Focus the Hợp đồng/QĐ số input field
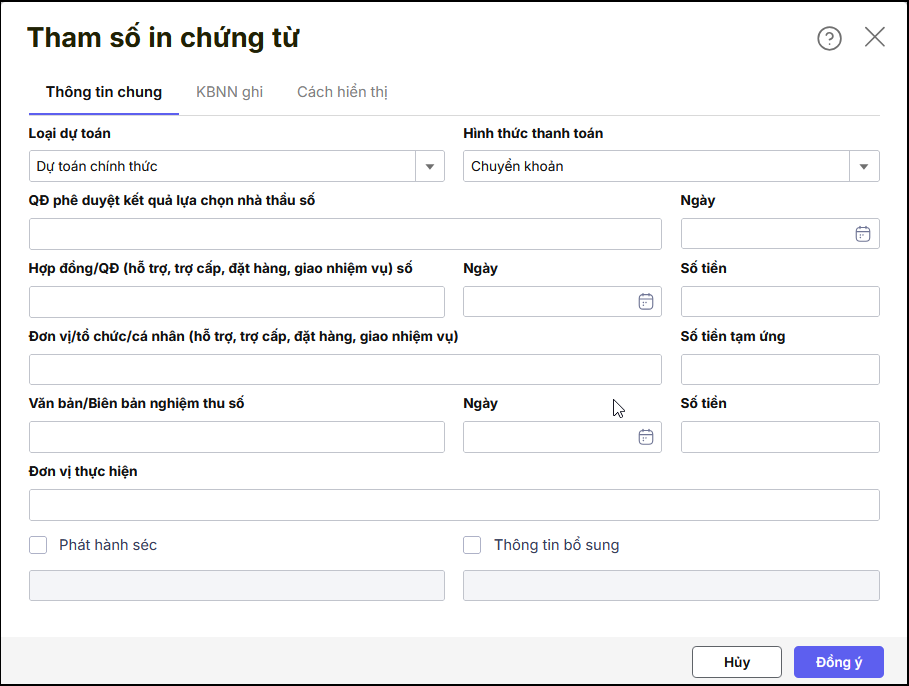This screenshot has height=686, width=909. (x=236, y=302)
